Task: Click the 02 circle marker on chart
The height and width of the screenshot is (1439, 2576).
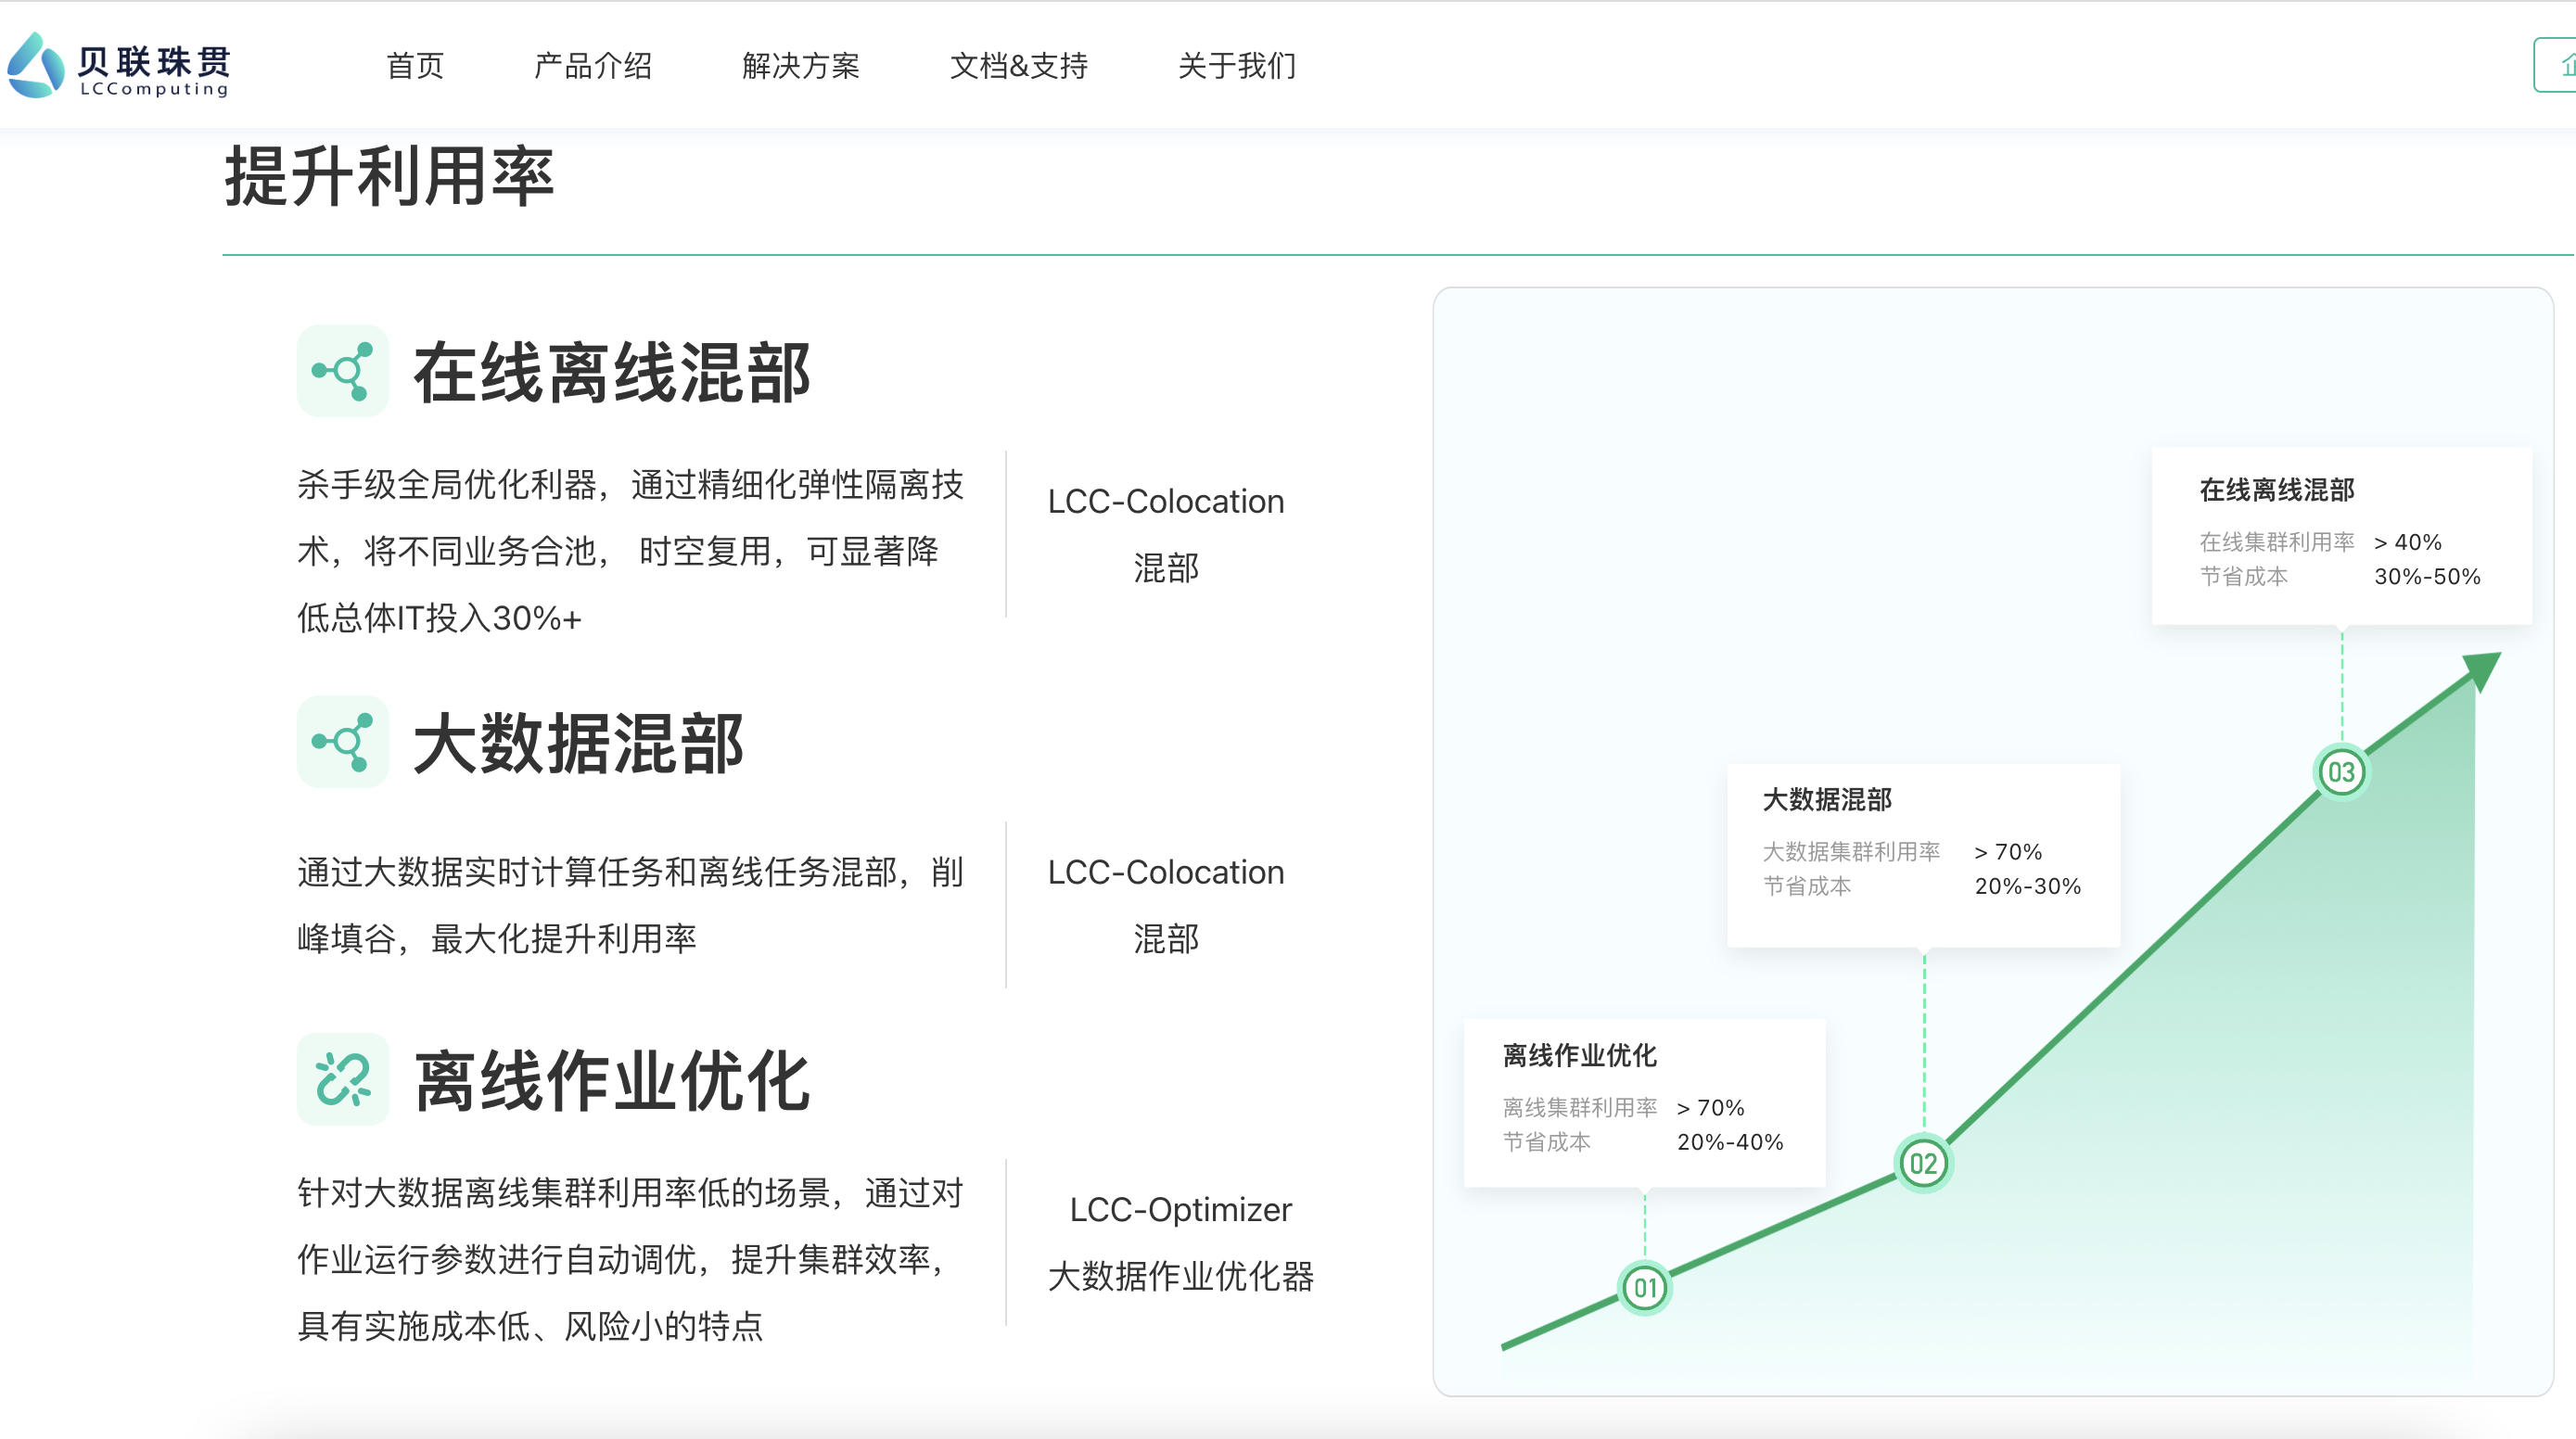Action: pos(1923,1164)
